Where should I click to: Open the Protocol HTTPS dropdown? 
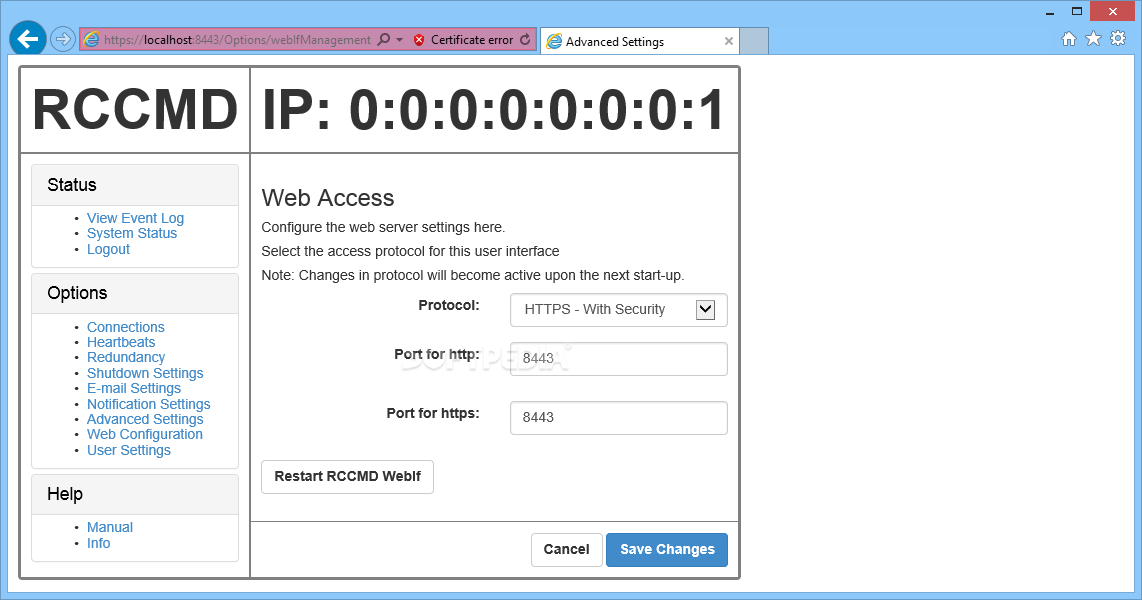(x=618, y=309)
